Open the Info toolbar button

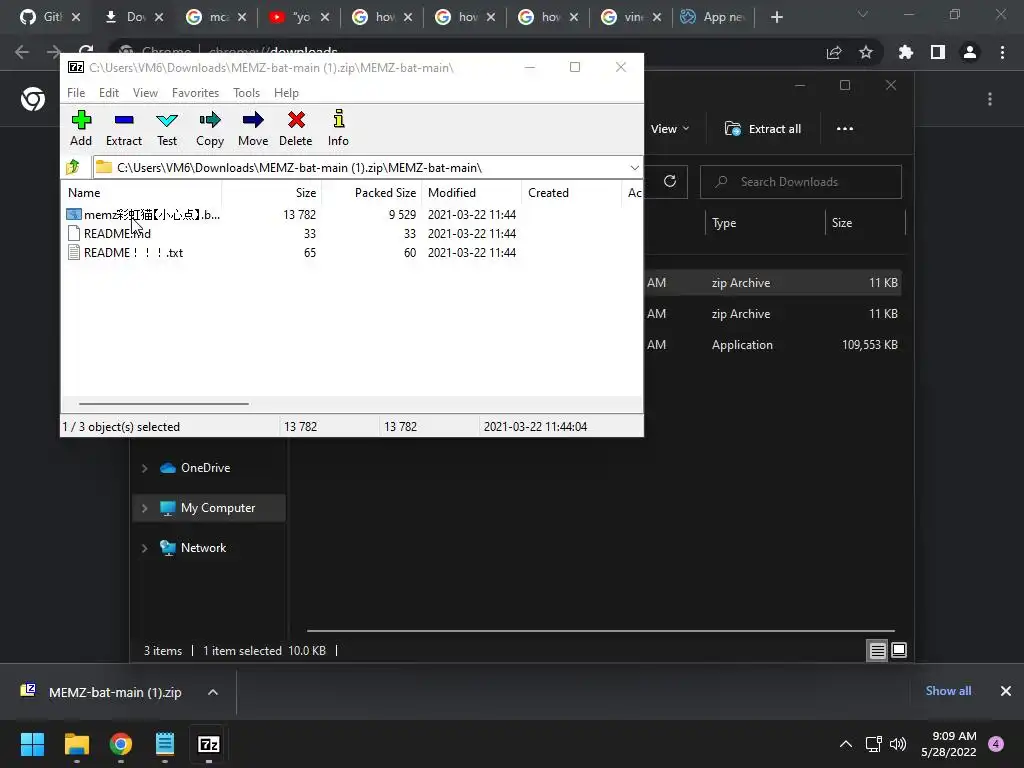[338, 128]
